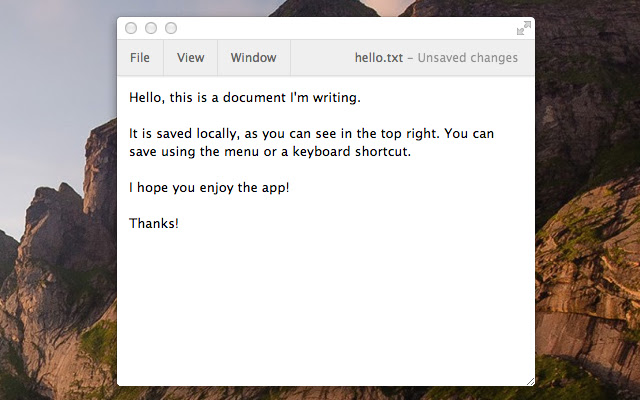The width and height of the screenshot is (640, 400).
Task: Grab the resize grip in the window corner
Action: tap(530, 381)
